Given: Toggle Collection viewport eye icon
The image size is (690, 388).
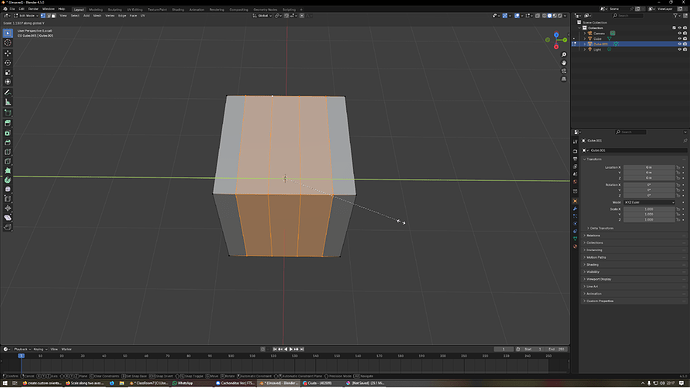Looking at the screenshot, I should coord(679,28).
